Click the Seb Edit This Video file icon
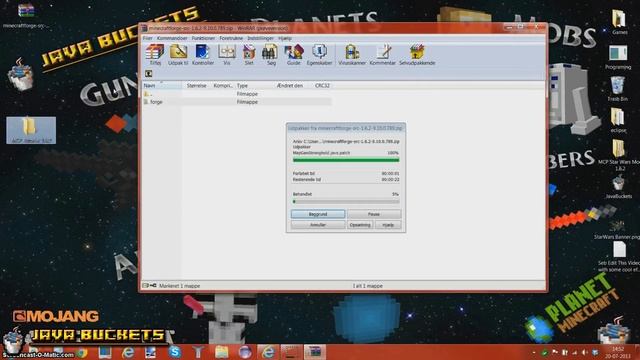The image size is (640, 360). coord(619,256)
